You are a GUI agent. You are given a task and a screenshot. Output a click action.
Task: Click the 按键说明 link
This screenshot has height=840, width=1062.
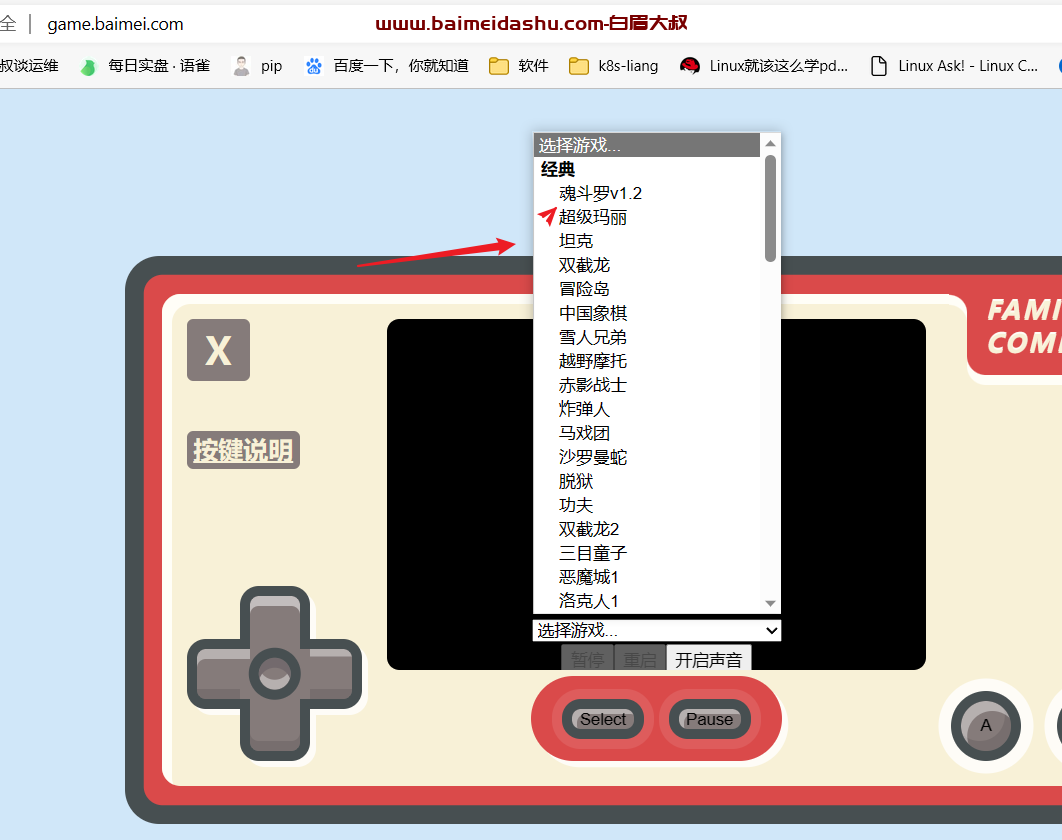[x=243, y=450]
